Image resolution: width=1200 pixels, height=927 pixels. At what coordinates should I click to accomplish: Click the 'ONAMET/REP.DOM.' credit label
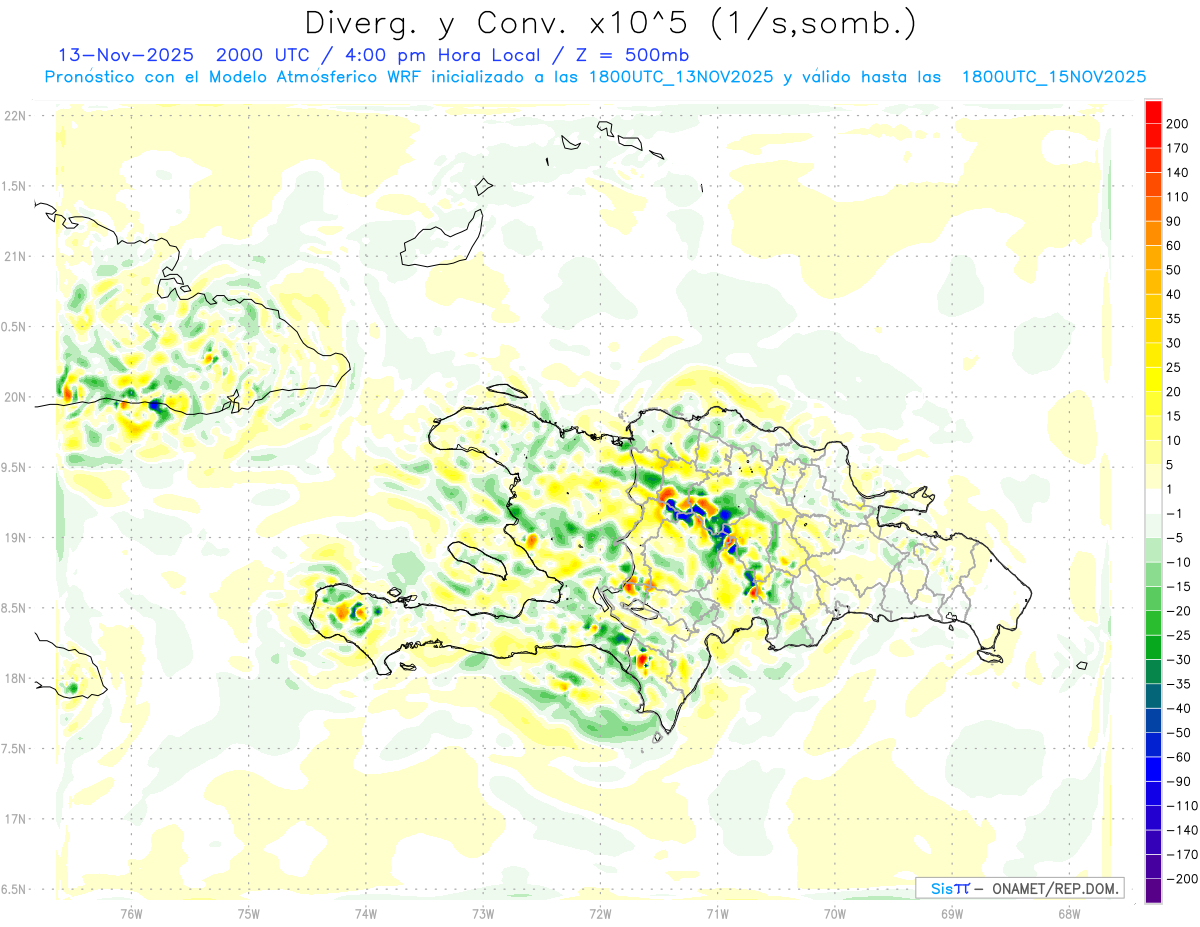1054,888
